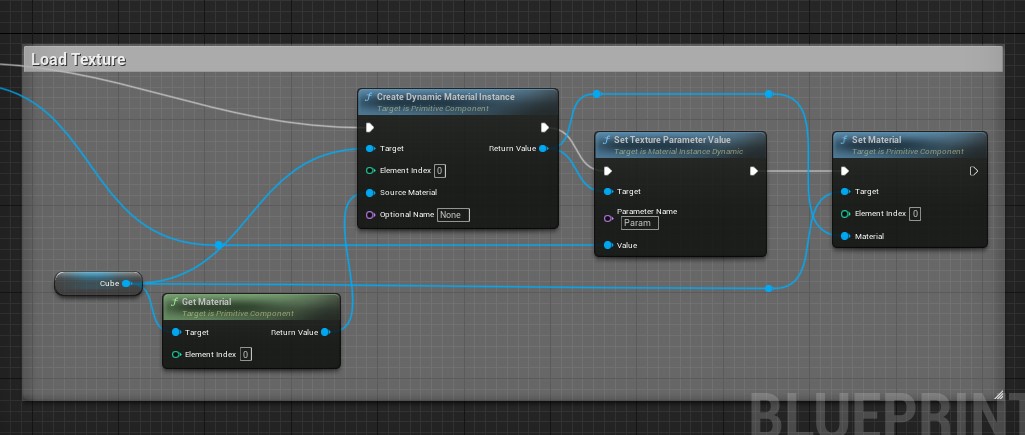The height and width of the screenshot is (435, 1025).
Task: Click the Source Material input pin
Action: click(x=370, y=192)
